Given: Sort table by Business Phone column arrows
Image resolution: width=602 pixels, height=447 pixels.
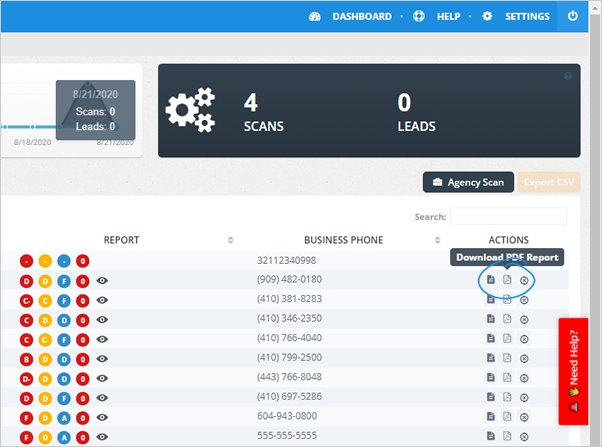Looking at the screenshot, I should click(437, 240).
